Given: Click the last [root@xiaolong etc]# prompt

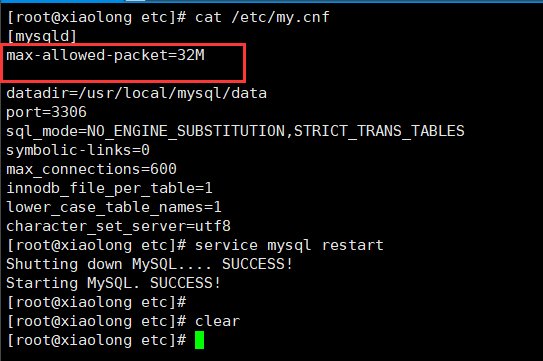Looking at the screenshot, I should pos(97,340).
